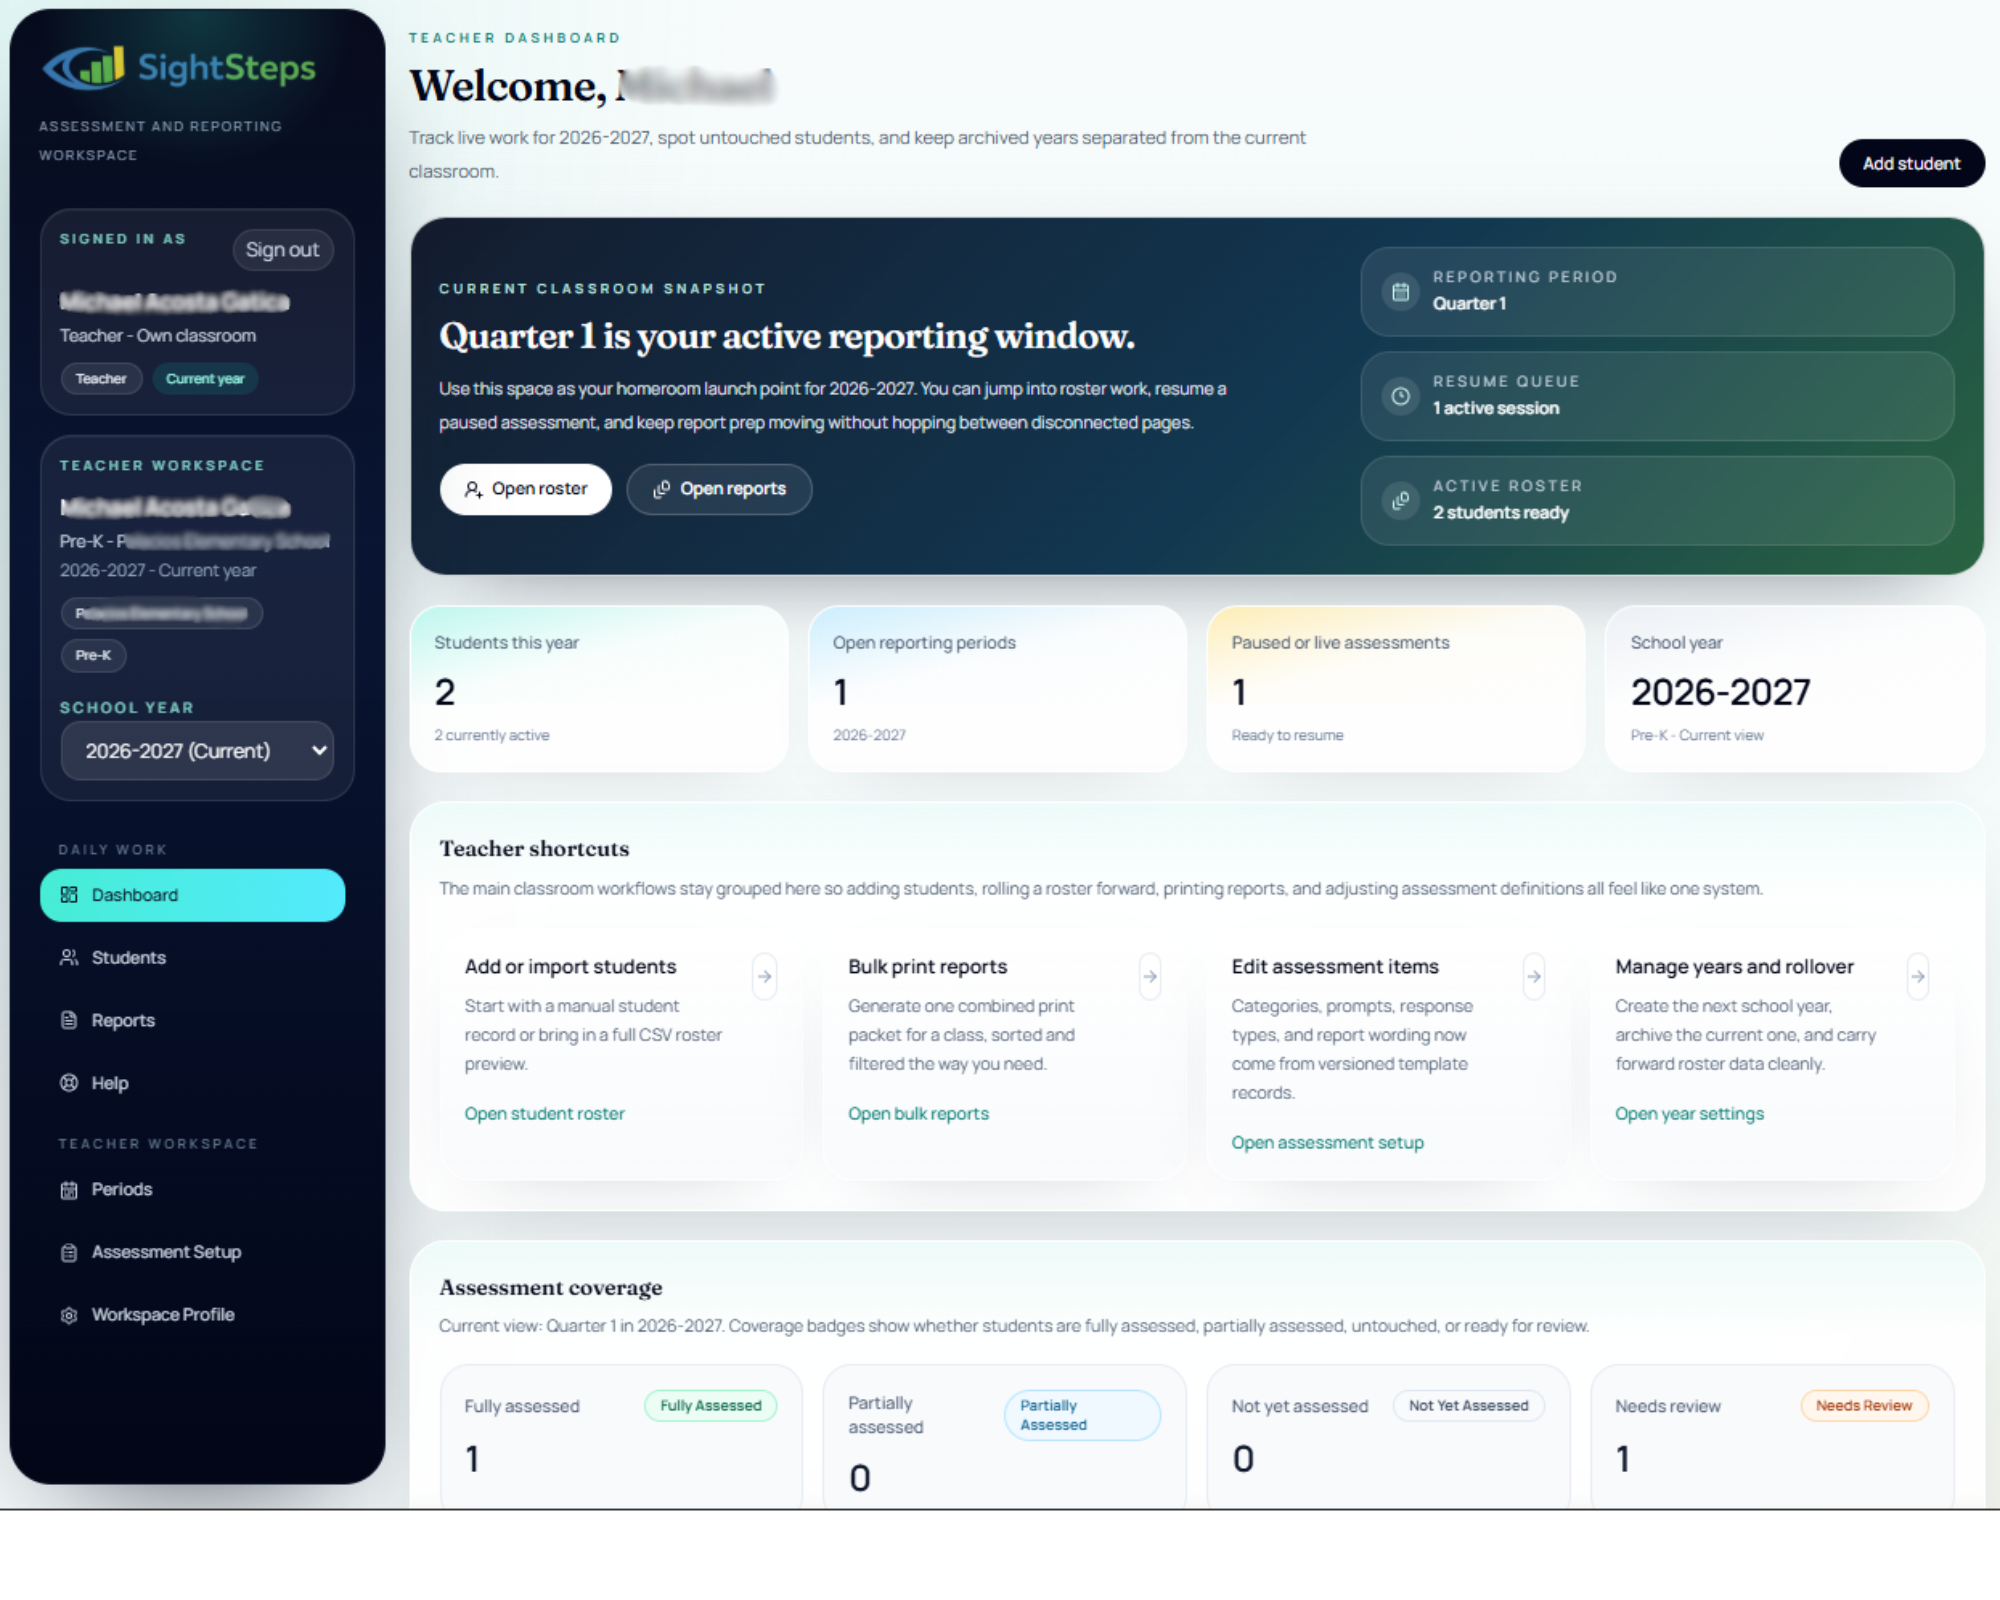Click the Reporting Period calendar icon
Screen dimensions: 2000x1600
(x=1400, y=291)
